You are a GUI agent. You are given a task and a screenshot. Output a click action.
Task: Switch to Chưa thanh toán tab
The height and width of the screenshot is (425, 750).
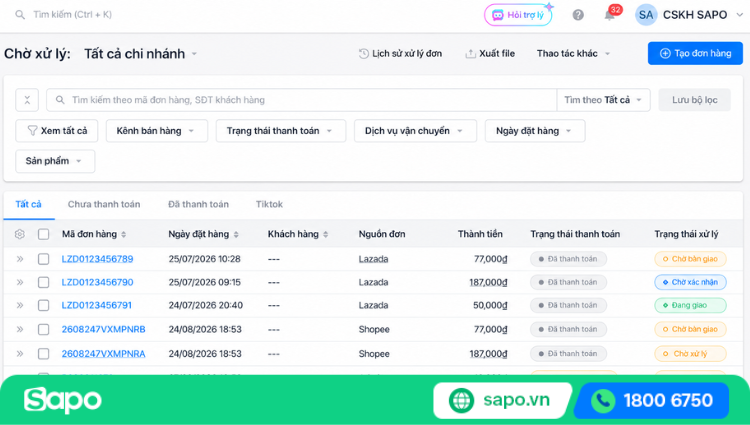pos(104,204)
